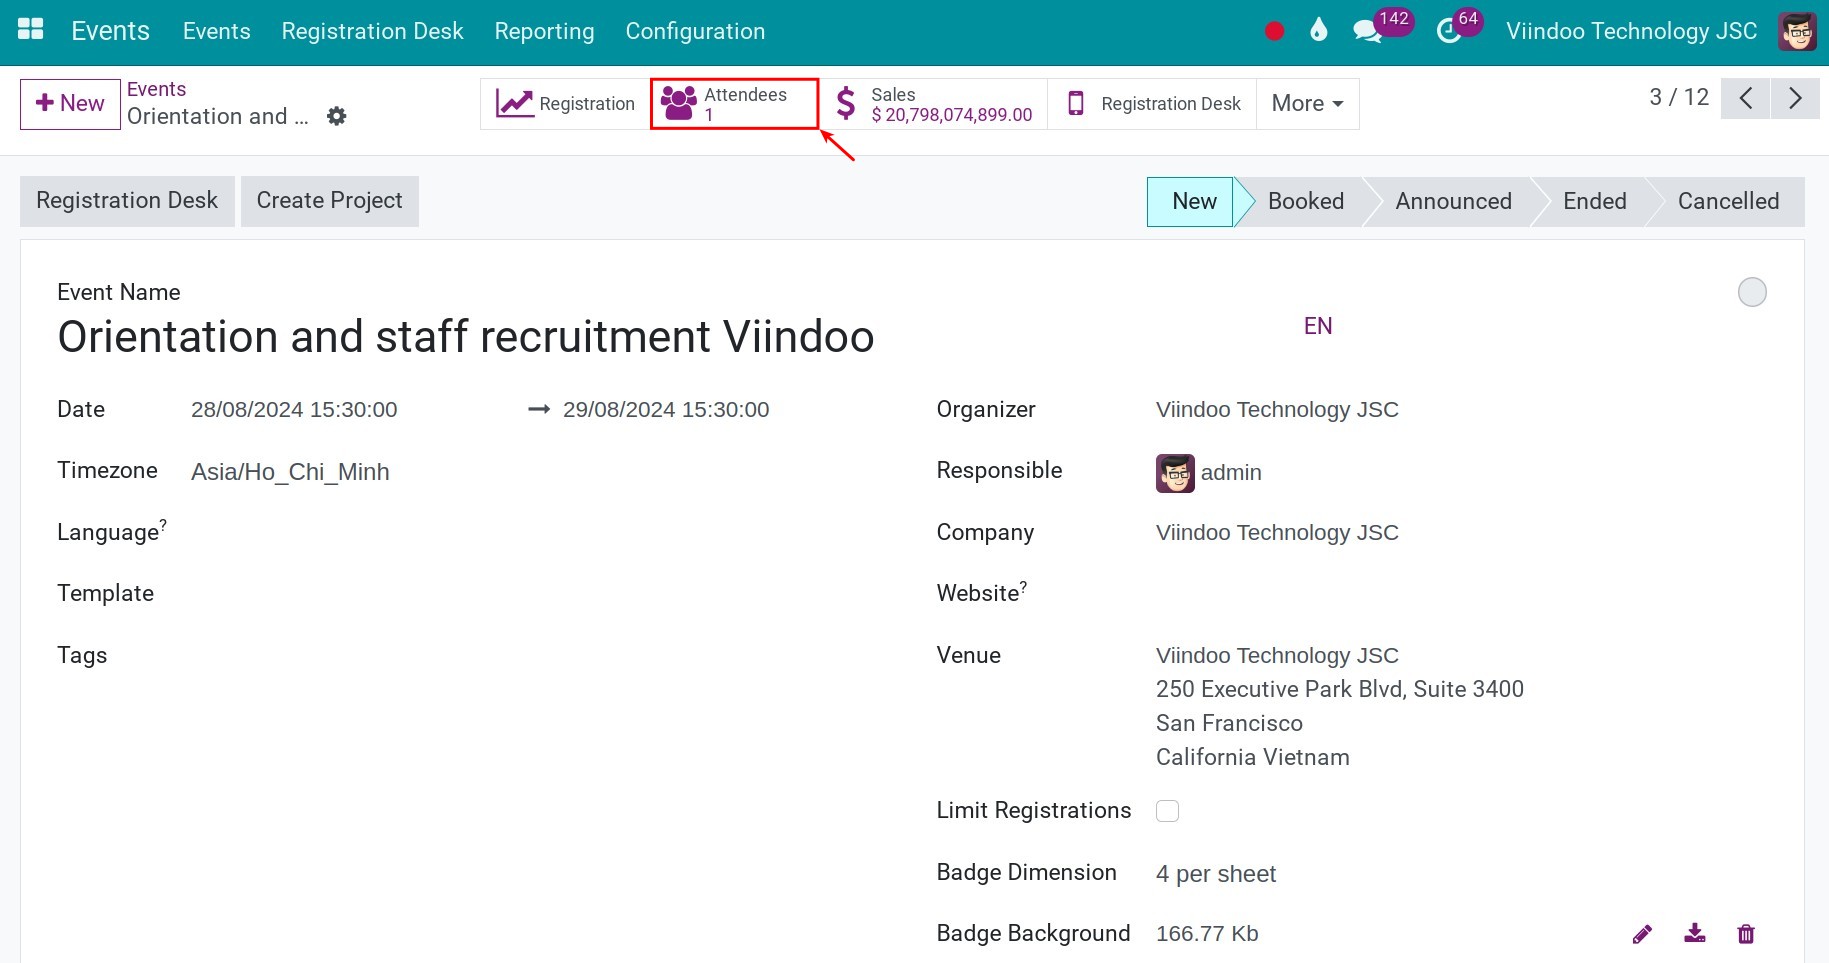Go to previous record arrow
1829x963 pixels.
click(1746, 98)
